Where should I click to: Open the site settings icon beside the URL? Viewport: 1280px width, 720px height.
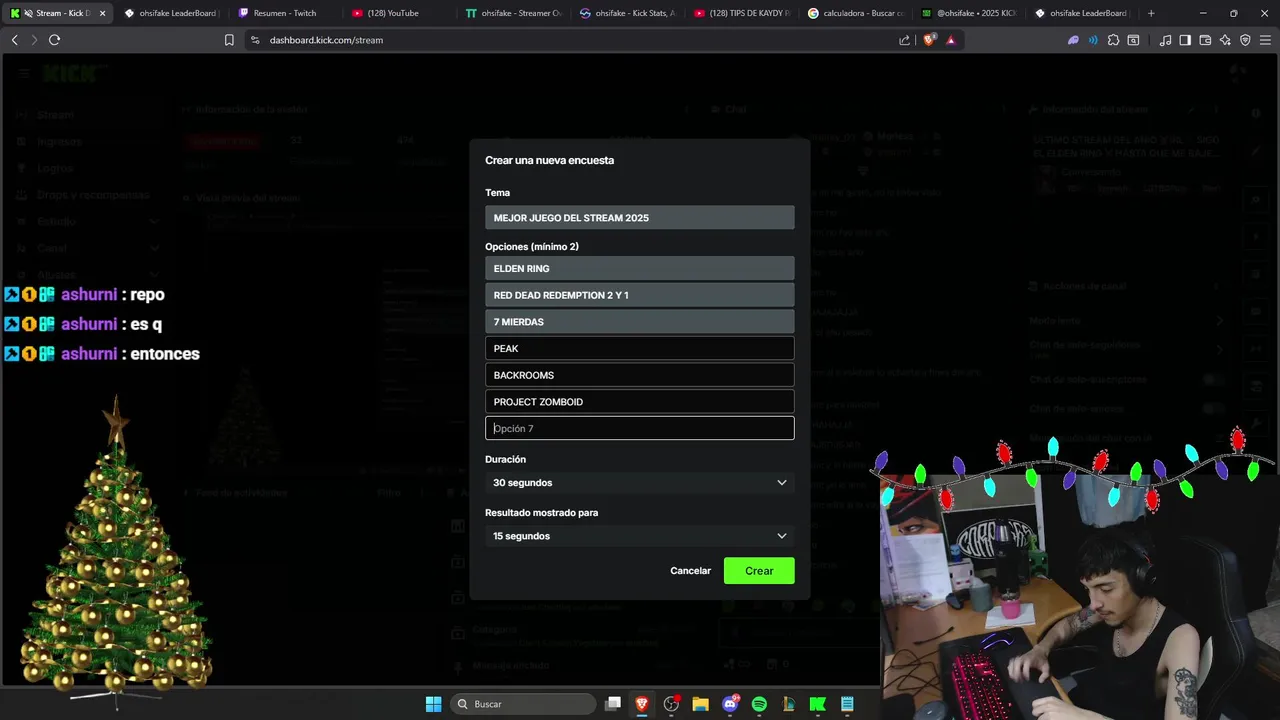255,40
